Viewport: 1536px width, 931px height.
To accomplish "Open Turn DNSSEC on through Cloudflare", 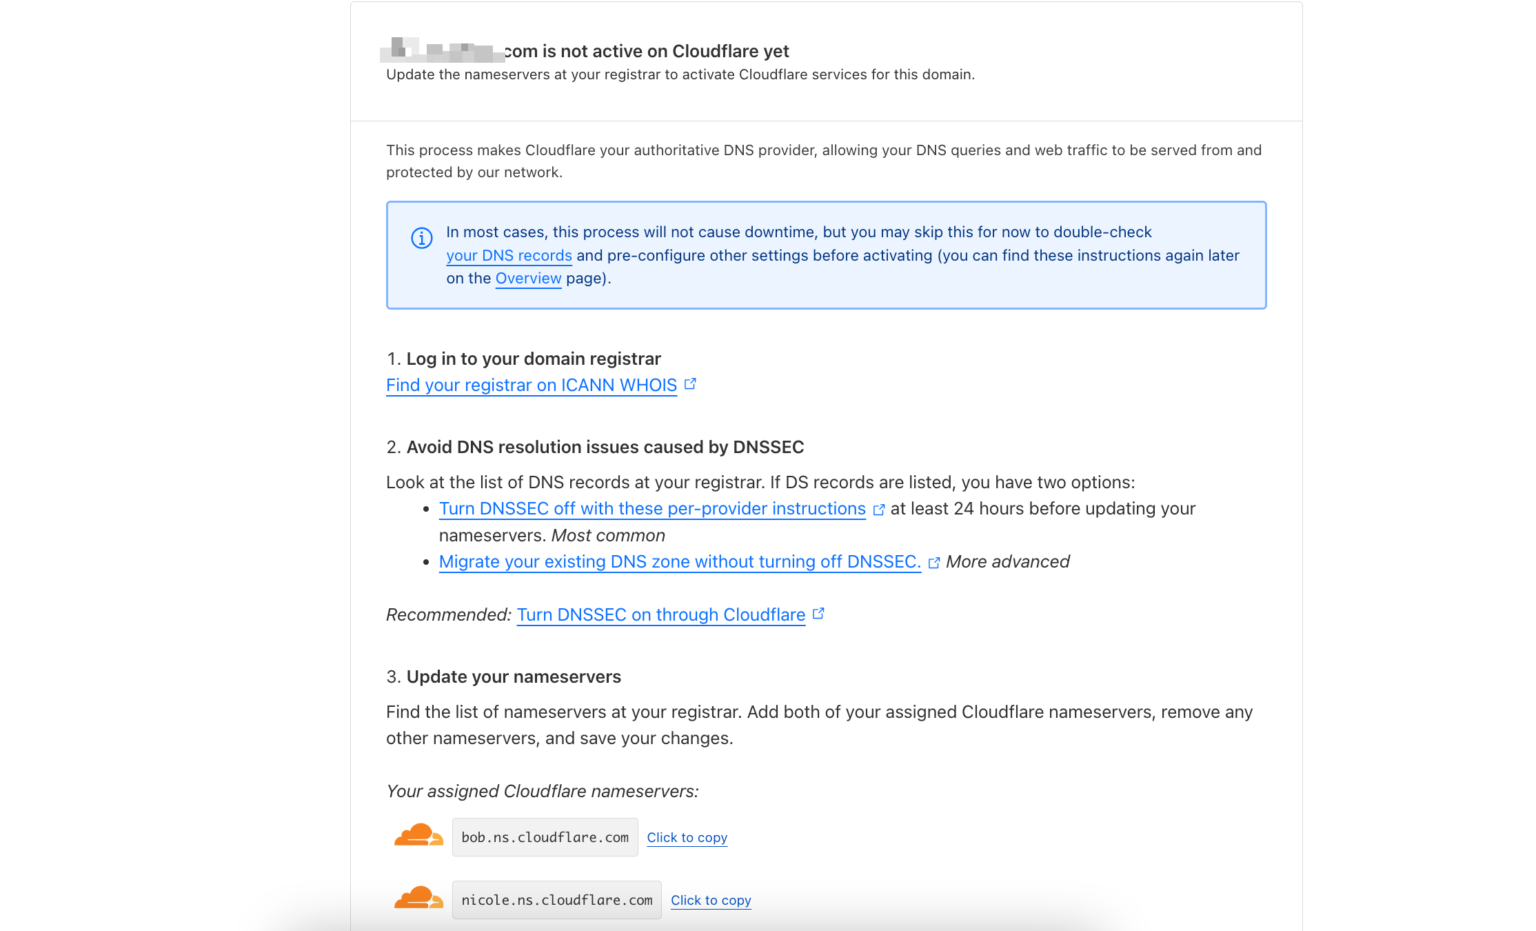I will pos(660,614).
